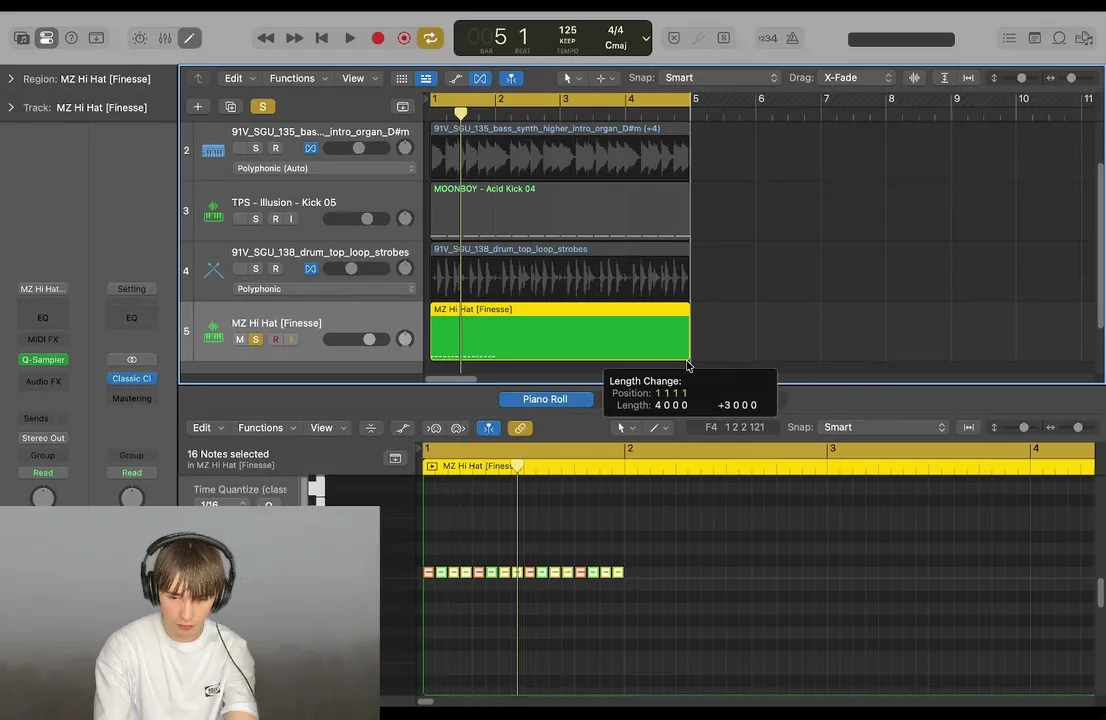This screenshot has width=1106, height=720.
Task: Open Polyphonic (Auto) flex mode dropdown
Action: pos(324,169)
